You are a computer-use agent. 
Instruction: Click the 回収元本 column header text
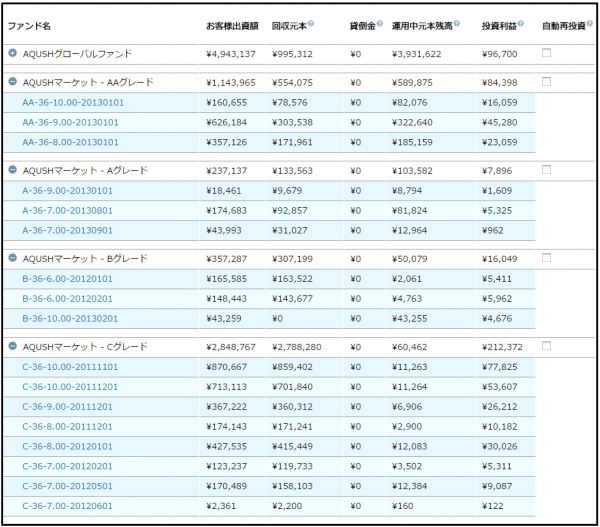289,26
